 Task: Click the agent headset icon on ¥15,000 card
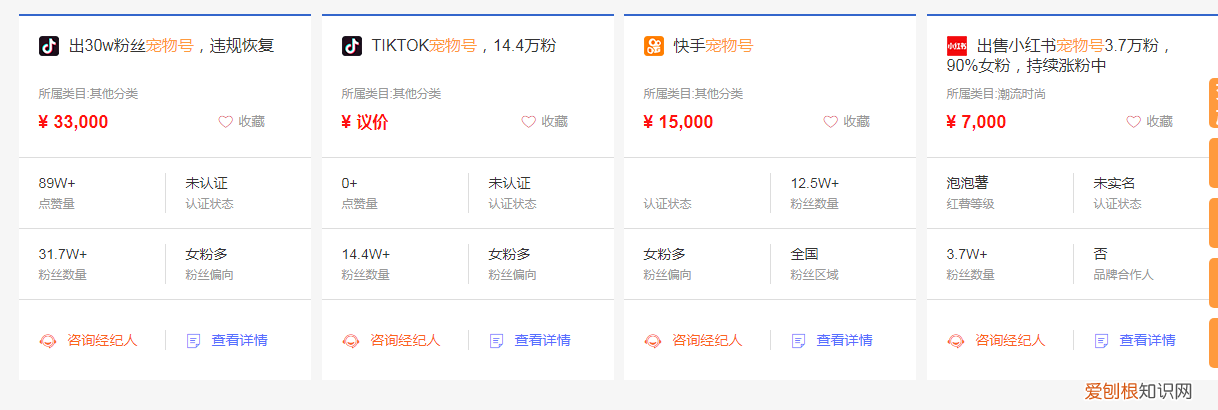(653, 341)
